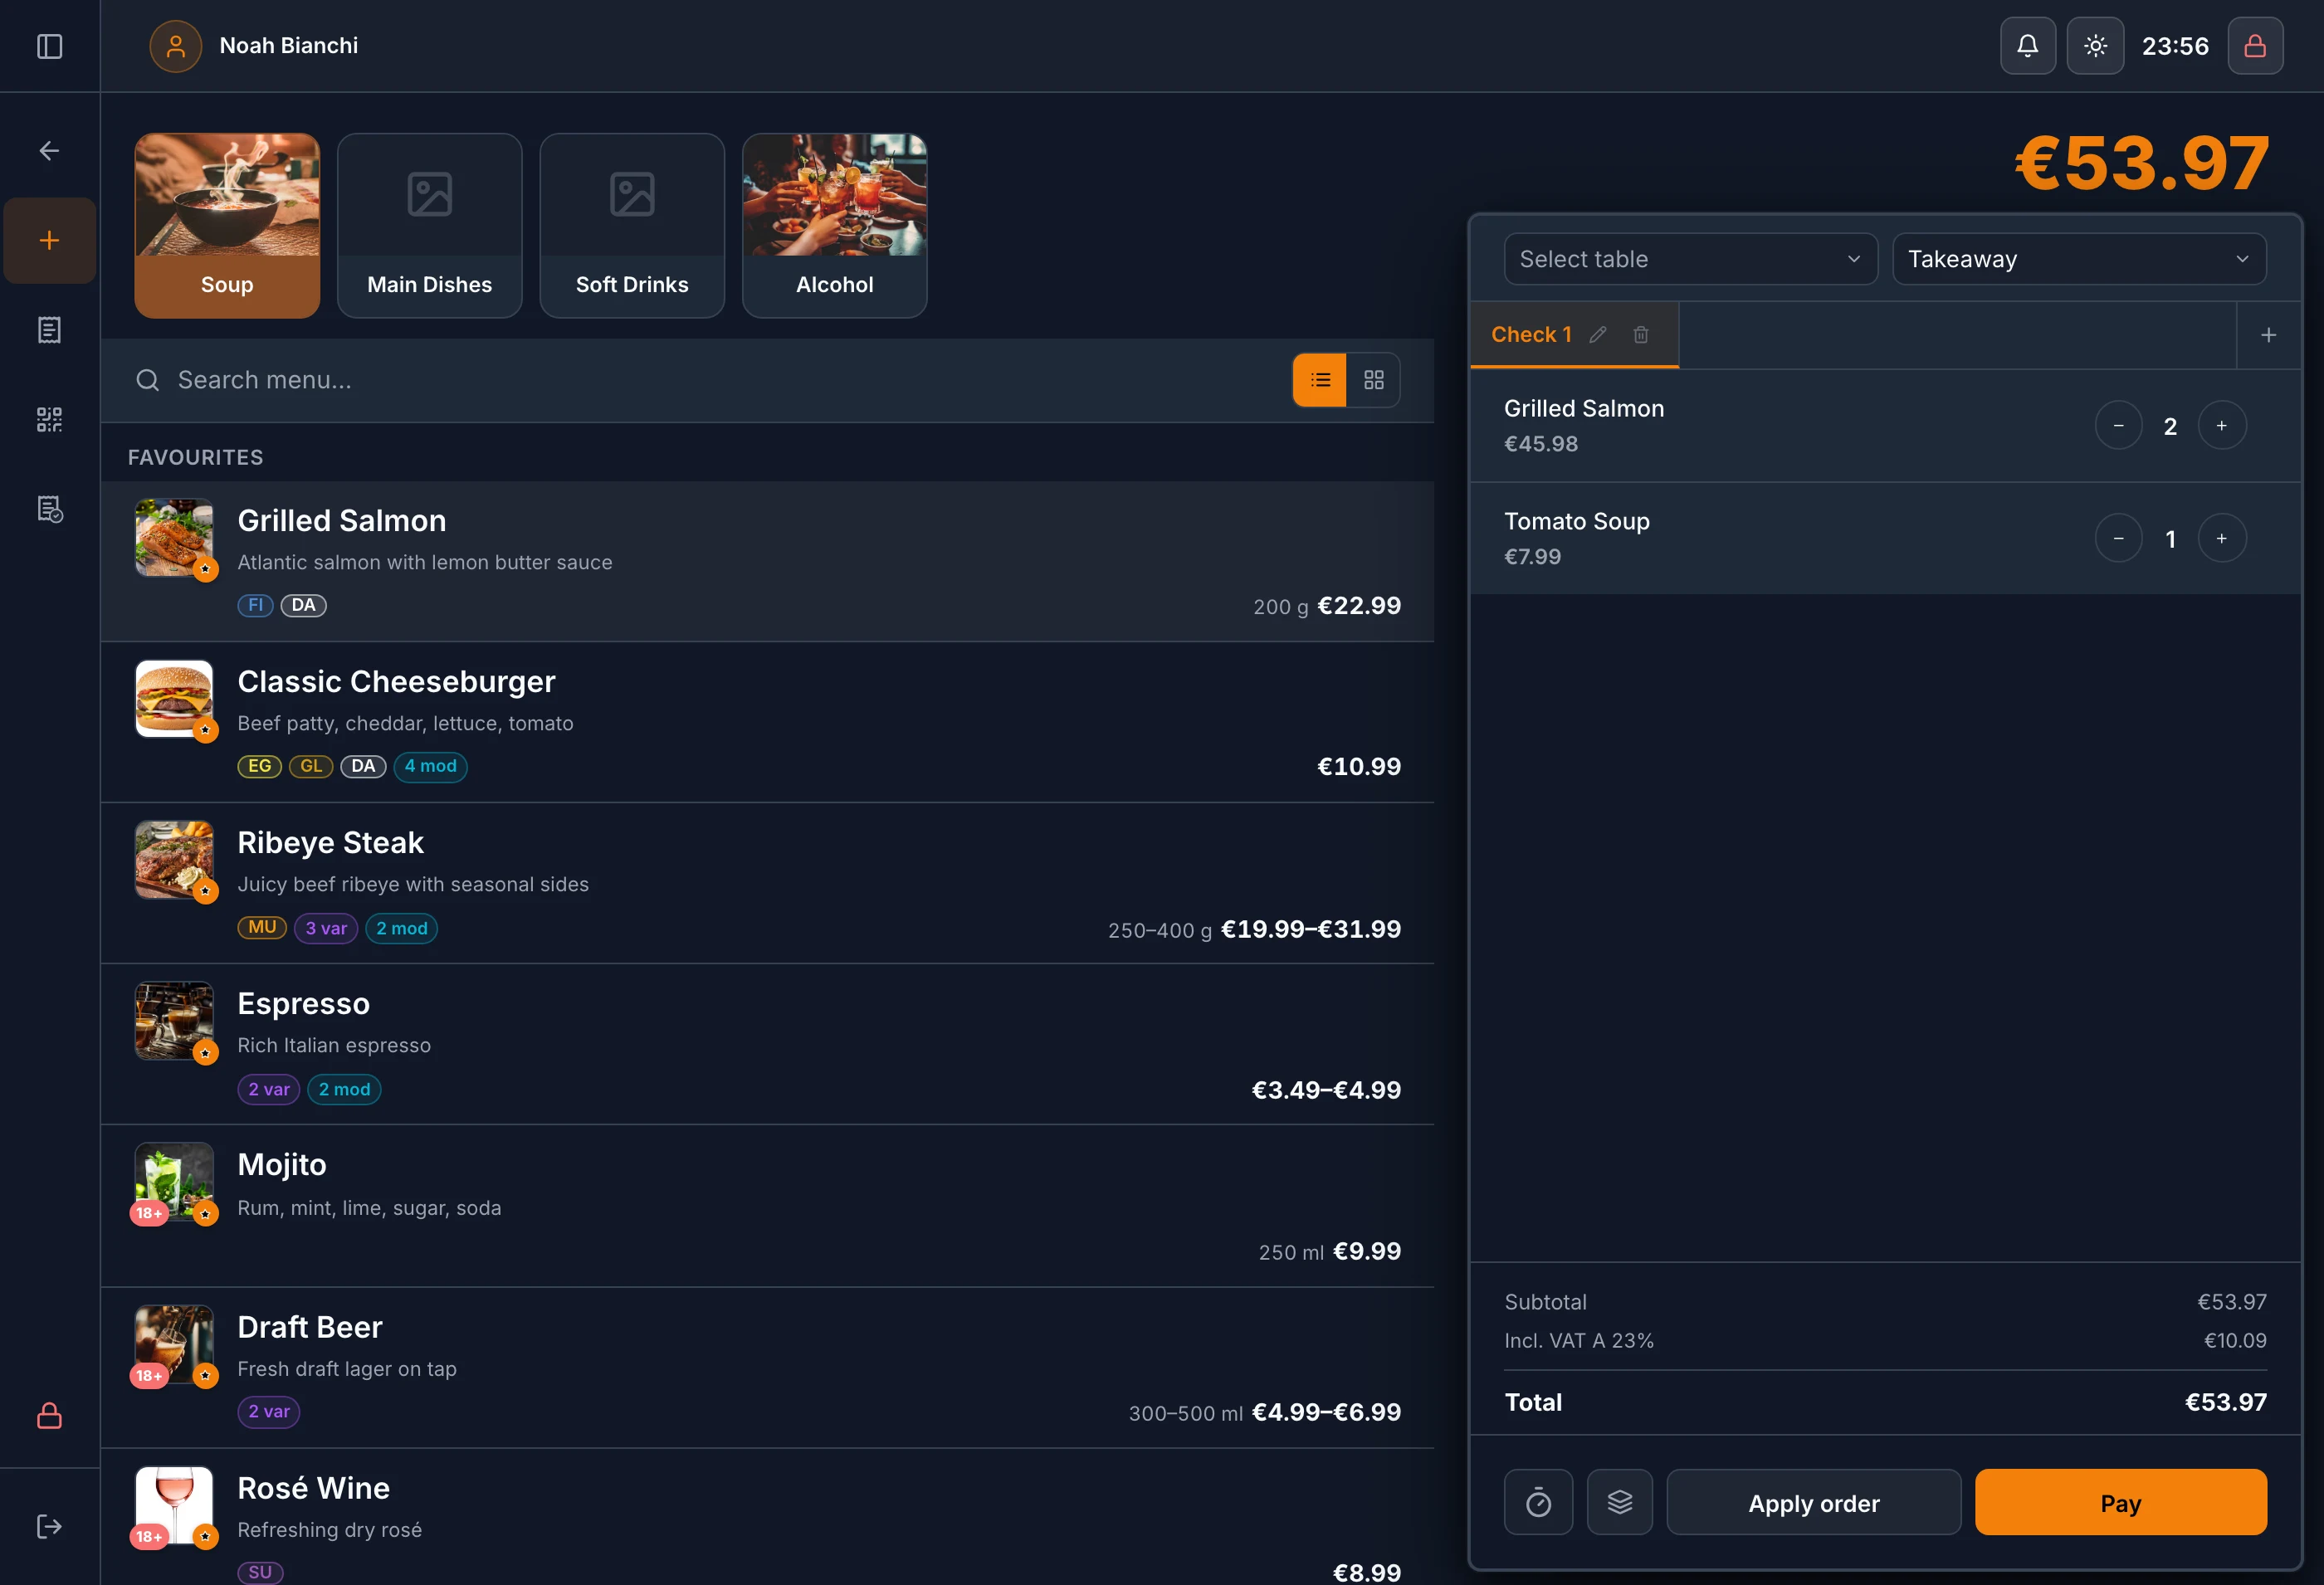Open the notifications bell
Screen dimensions: 2324x1585
(2027, 46)
